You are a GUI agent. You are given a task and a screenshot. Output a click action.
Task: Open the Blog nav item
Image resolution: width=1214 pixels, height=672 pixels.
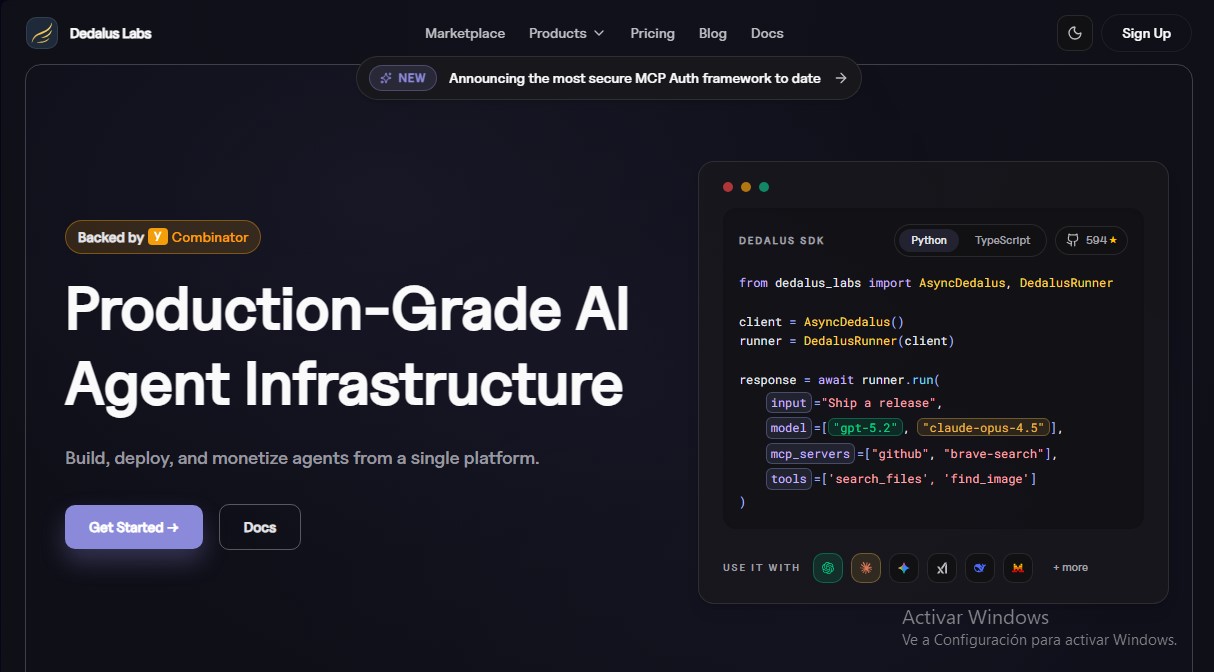[713, 33]
